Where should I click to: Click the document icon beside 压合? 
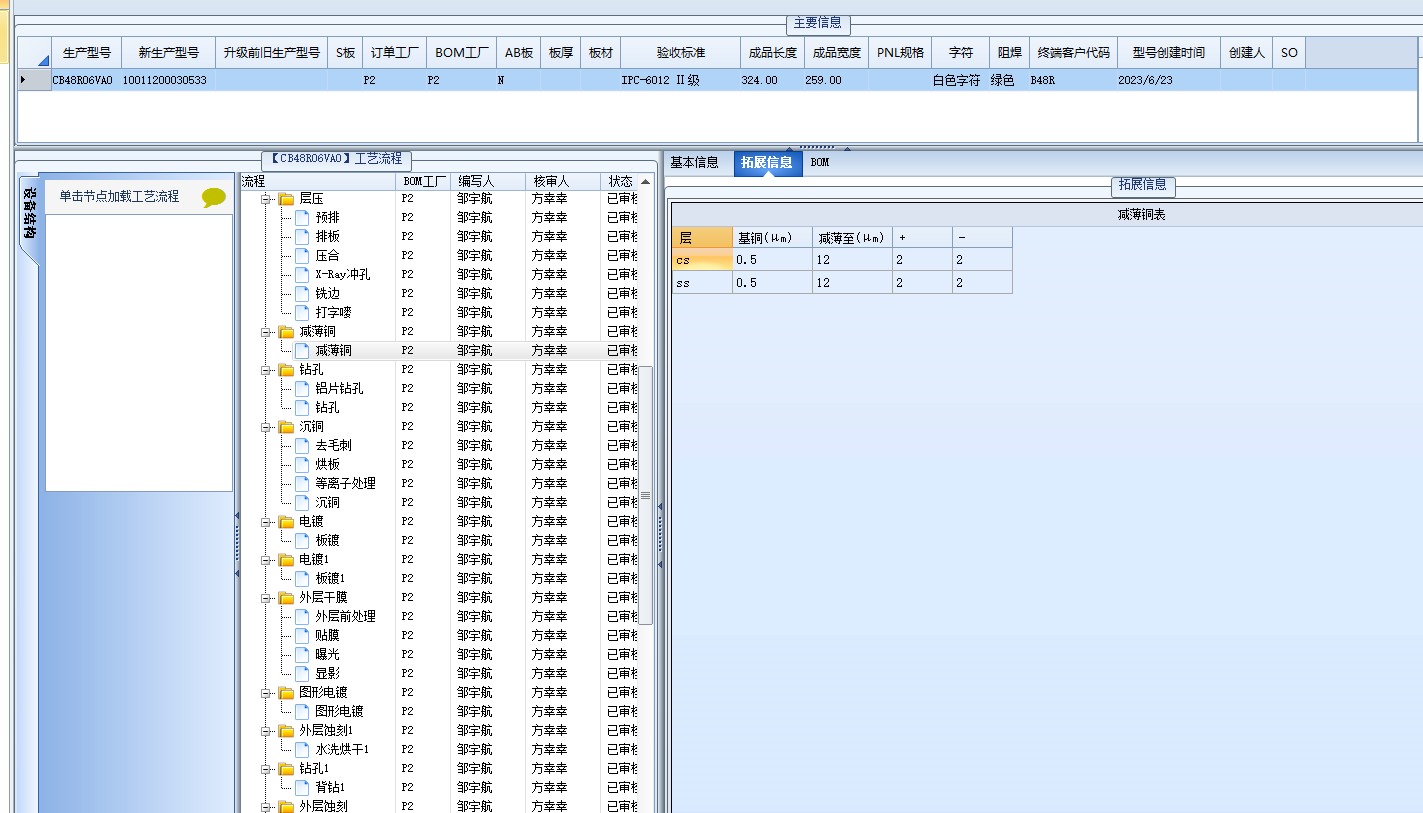pos(302,255)
